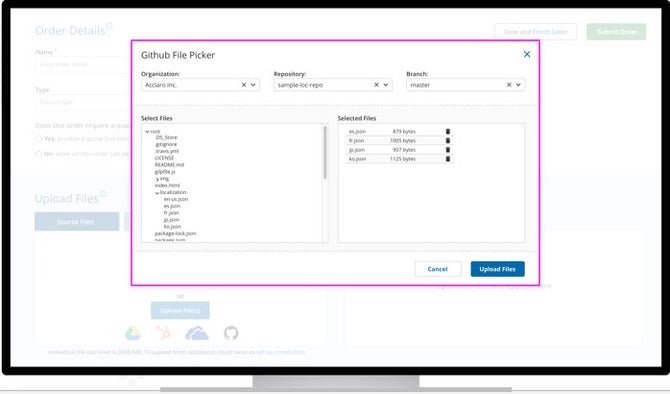Collapse the root tree node
Screen dimensions: 670x394
click(147, 132)
